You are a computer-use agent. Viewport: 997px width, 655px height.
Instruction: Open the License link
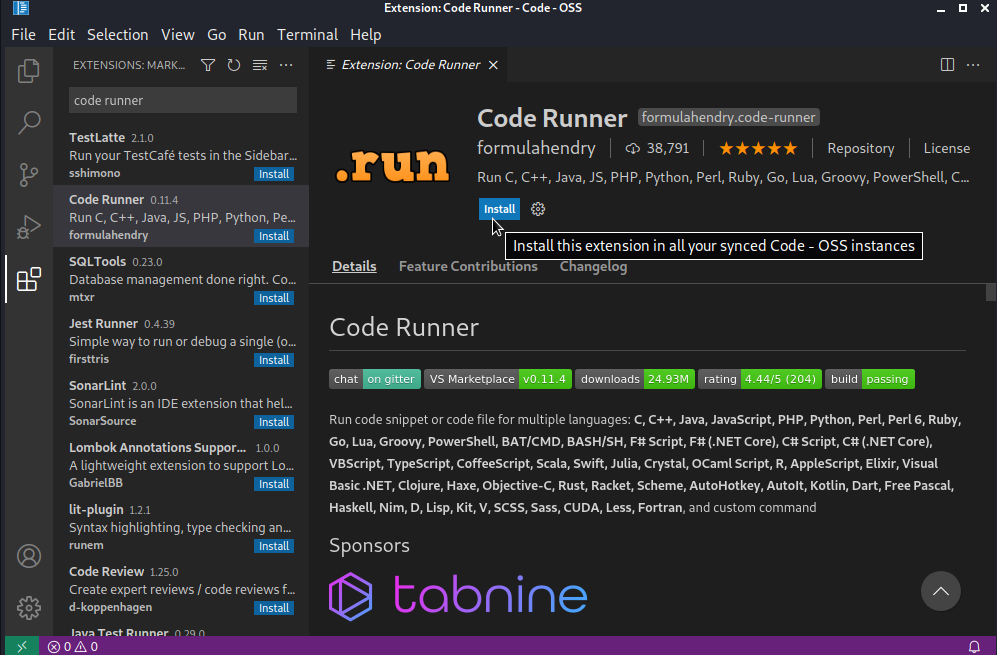tap(947, 149)
